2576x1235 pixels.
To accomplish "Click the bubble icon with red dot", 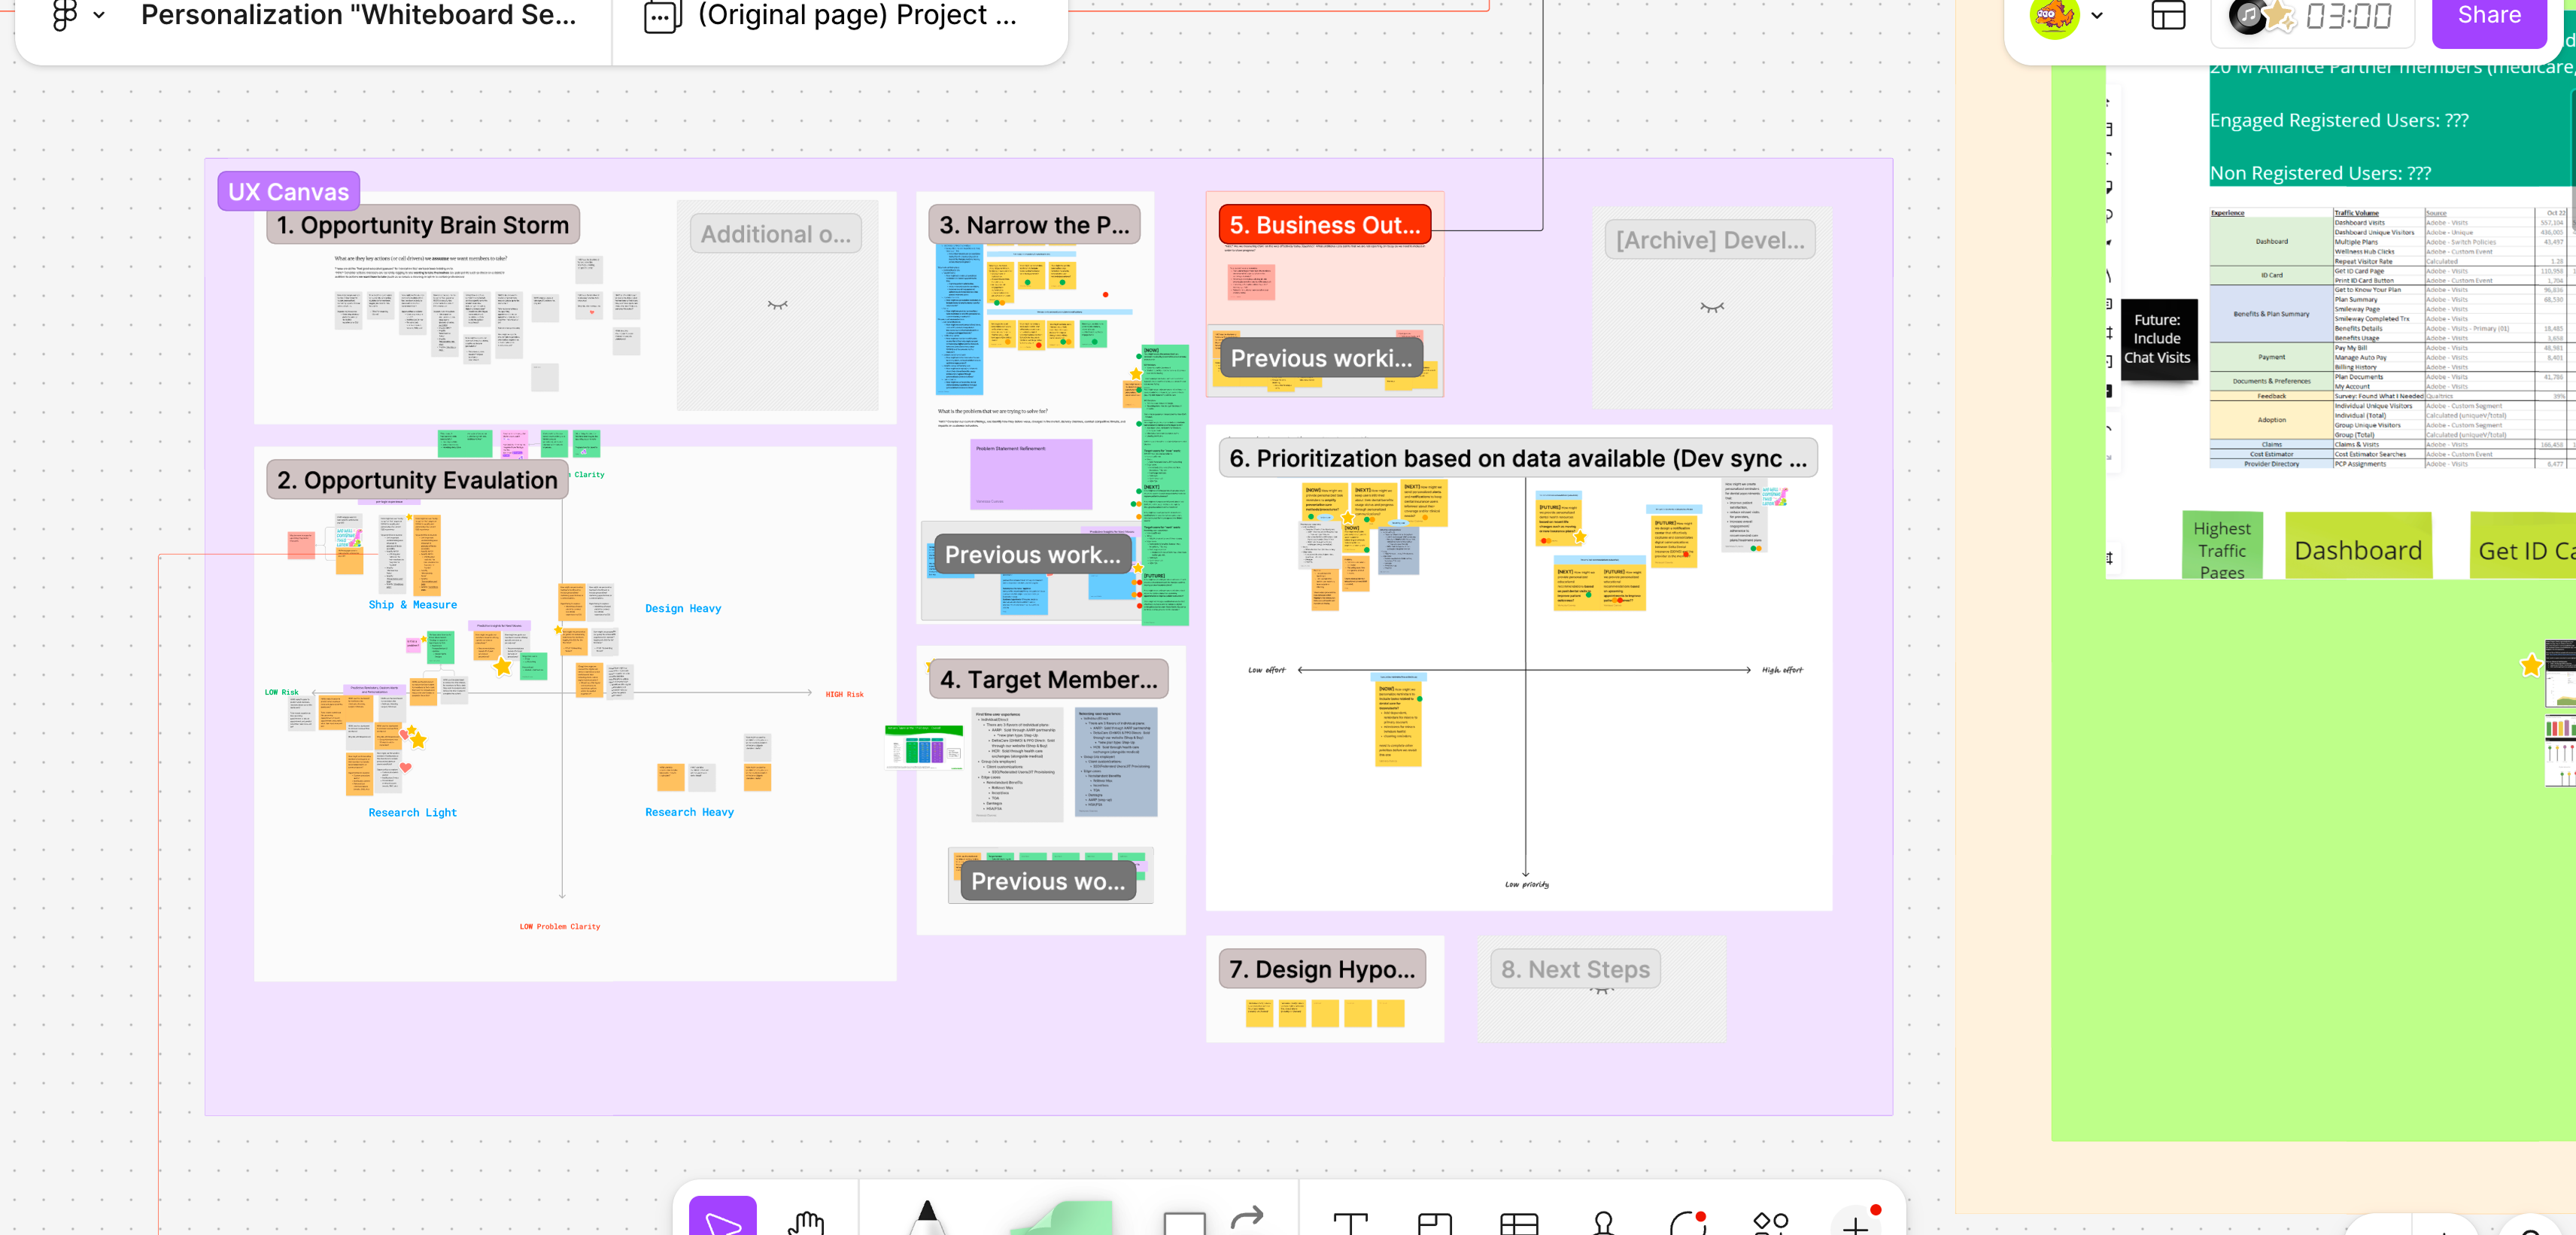I will (x=1688, y=1222).
